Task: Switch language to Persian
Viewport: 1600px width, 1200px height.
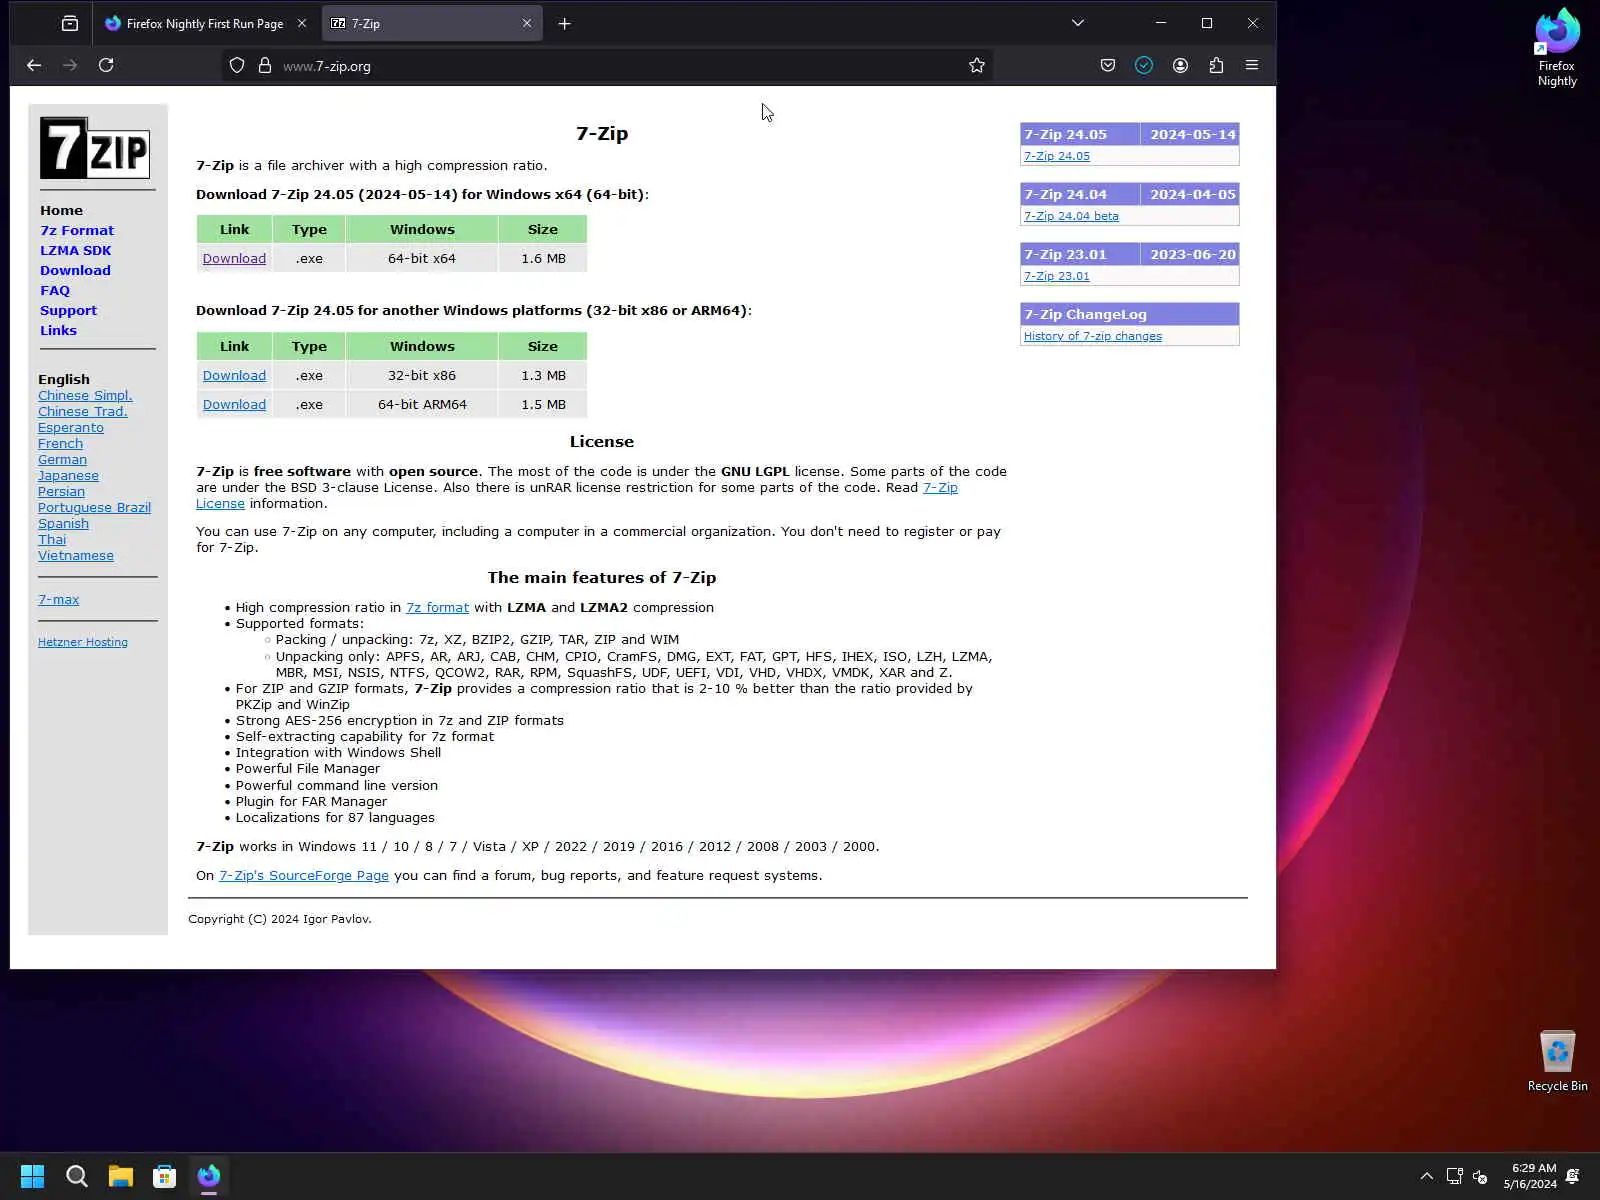Action: (x=61, y=491)
